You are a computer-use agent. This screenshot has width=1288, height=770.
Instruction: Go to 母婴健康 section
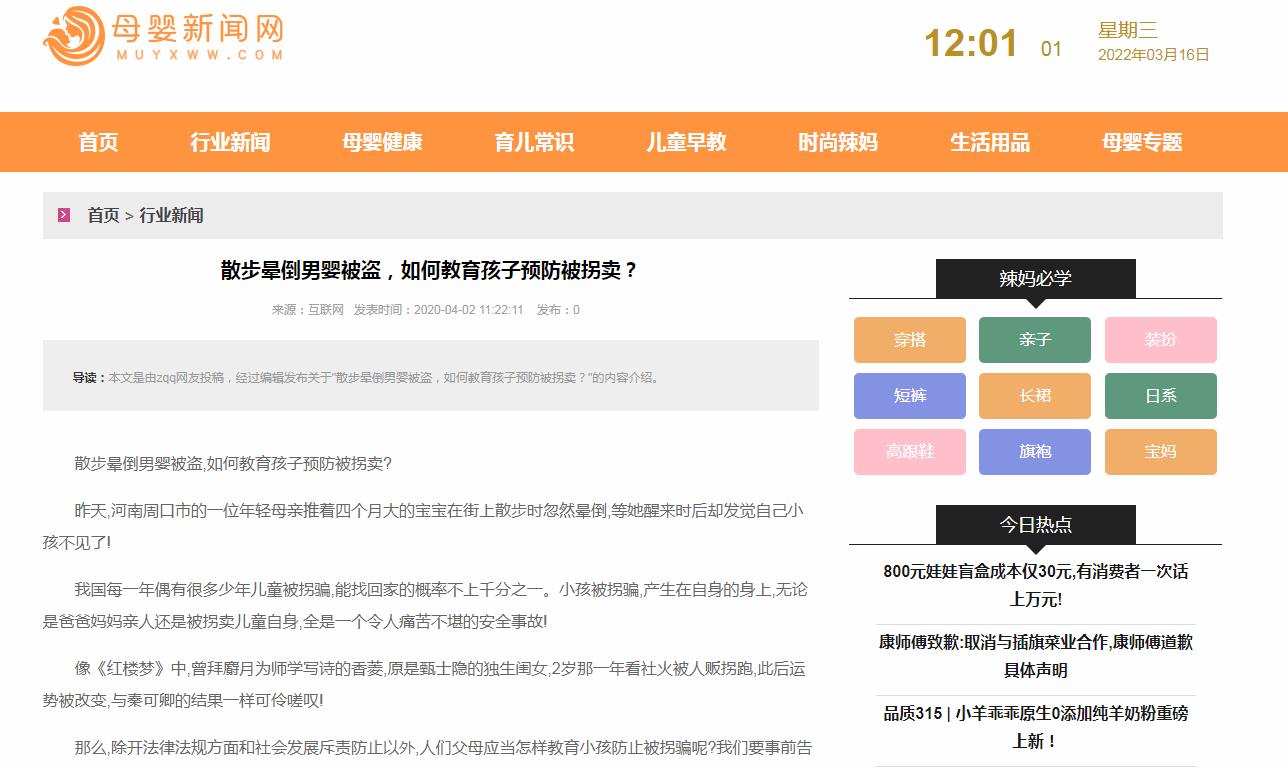pyautogui.click(x=382, y=142)
